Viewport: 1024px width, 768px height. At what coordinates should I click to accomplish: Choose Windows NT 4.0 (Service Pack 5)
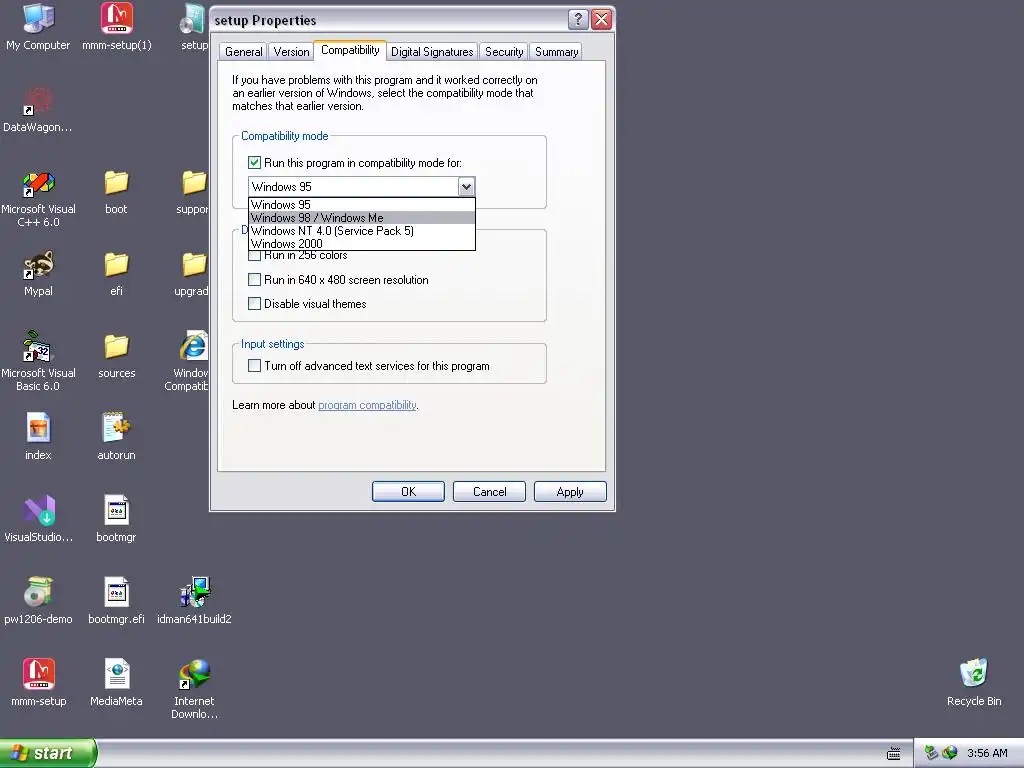pyautogui.click(x=362, y=231)
